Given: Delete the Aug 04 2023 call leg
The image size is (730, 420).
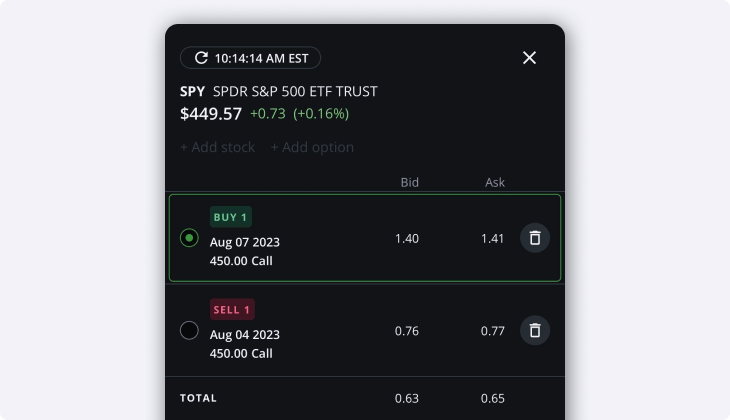Looking at the screenshot, I should click(535, 330).
